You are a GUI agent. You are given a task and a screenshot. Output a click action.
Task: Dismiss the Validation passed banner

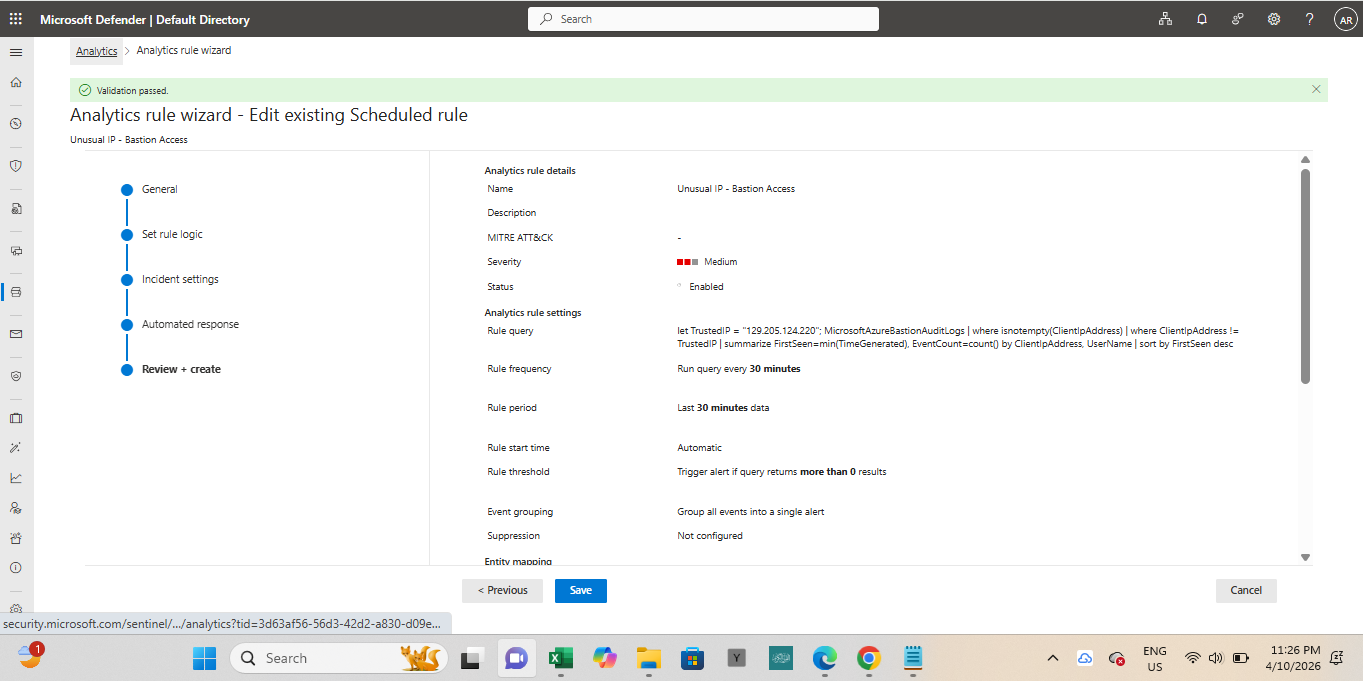(x=1316, y=89)
